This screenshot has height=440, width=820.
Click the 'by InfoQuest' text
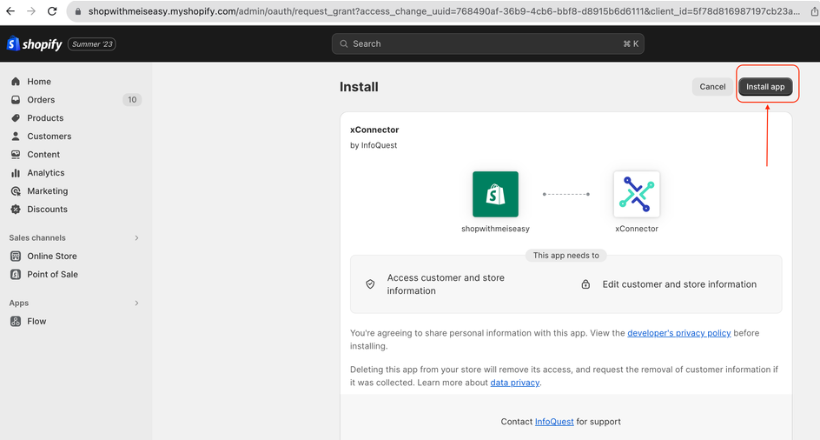[x=373, y=145]
